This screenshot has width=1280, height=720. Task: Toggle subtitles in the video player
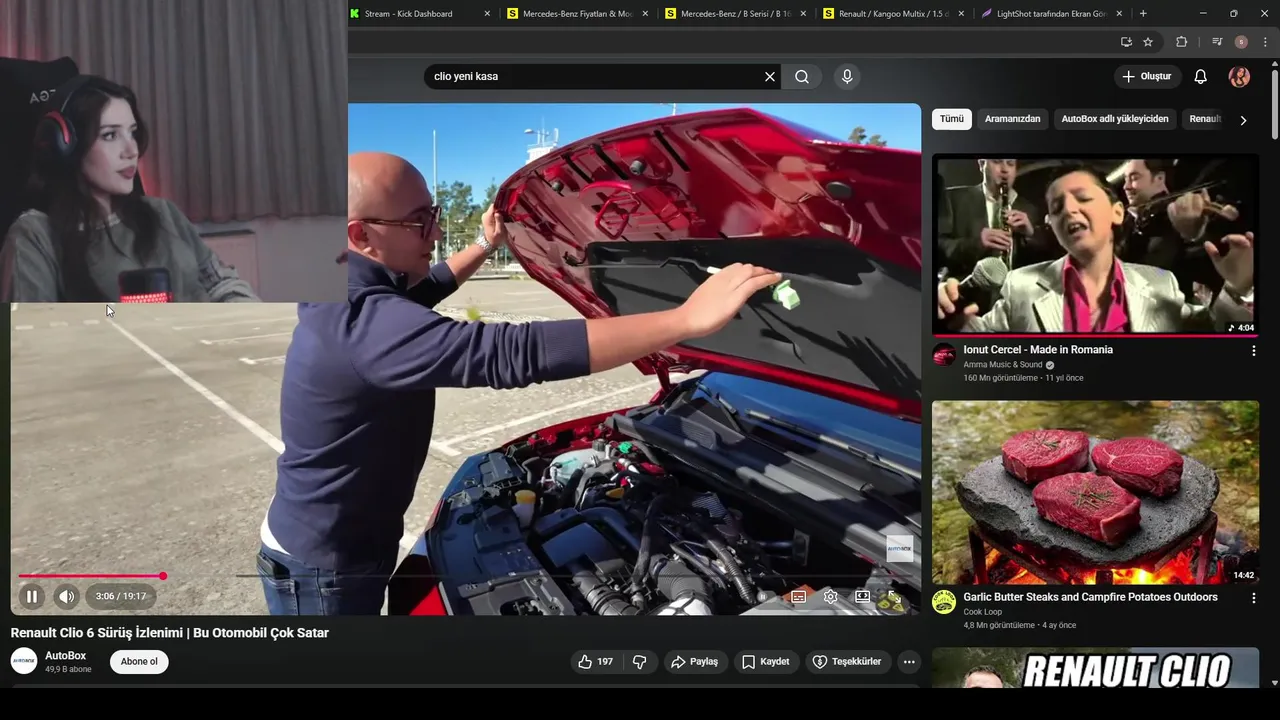pos(798,596)
